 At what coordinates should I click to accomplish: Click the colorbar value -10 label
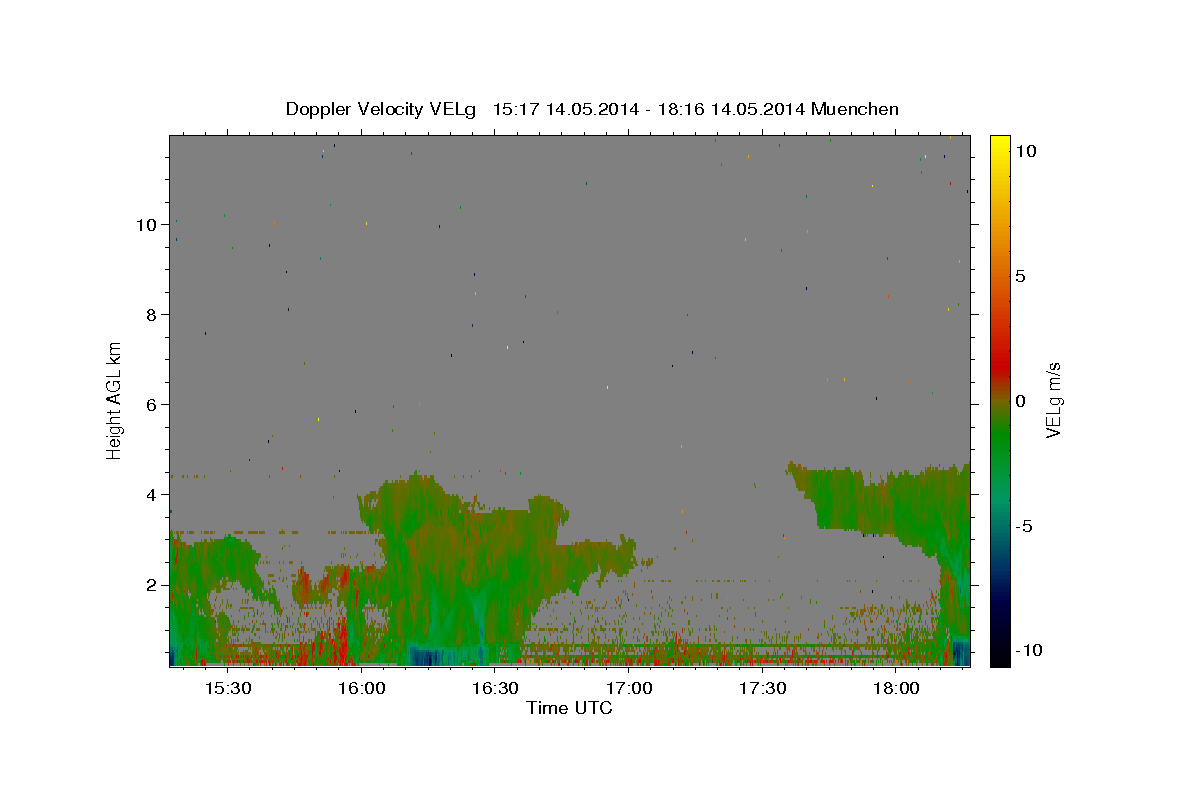tap(1029, 650)
